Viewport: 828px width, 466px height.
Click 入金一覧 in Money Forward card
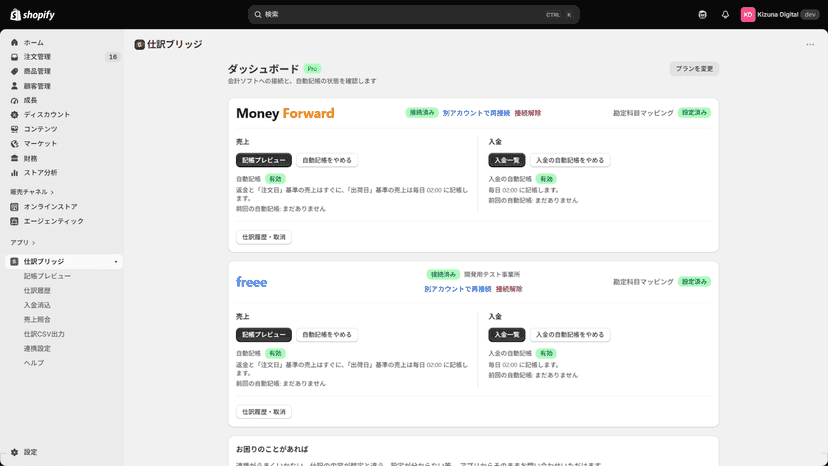coord(507,160)
